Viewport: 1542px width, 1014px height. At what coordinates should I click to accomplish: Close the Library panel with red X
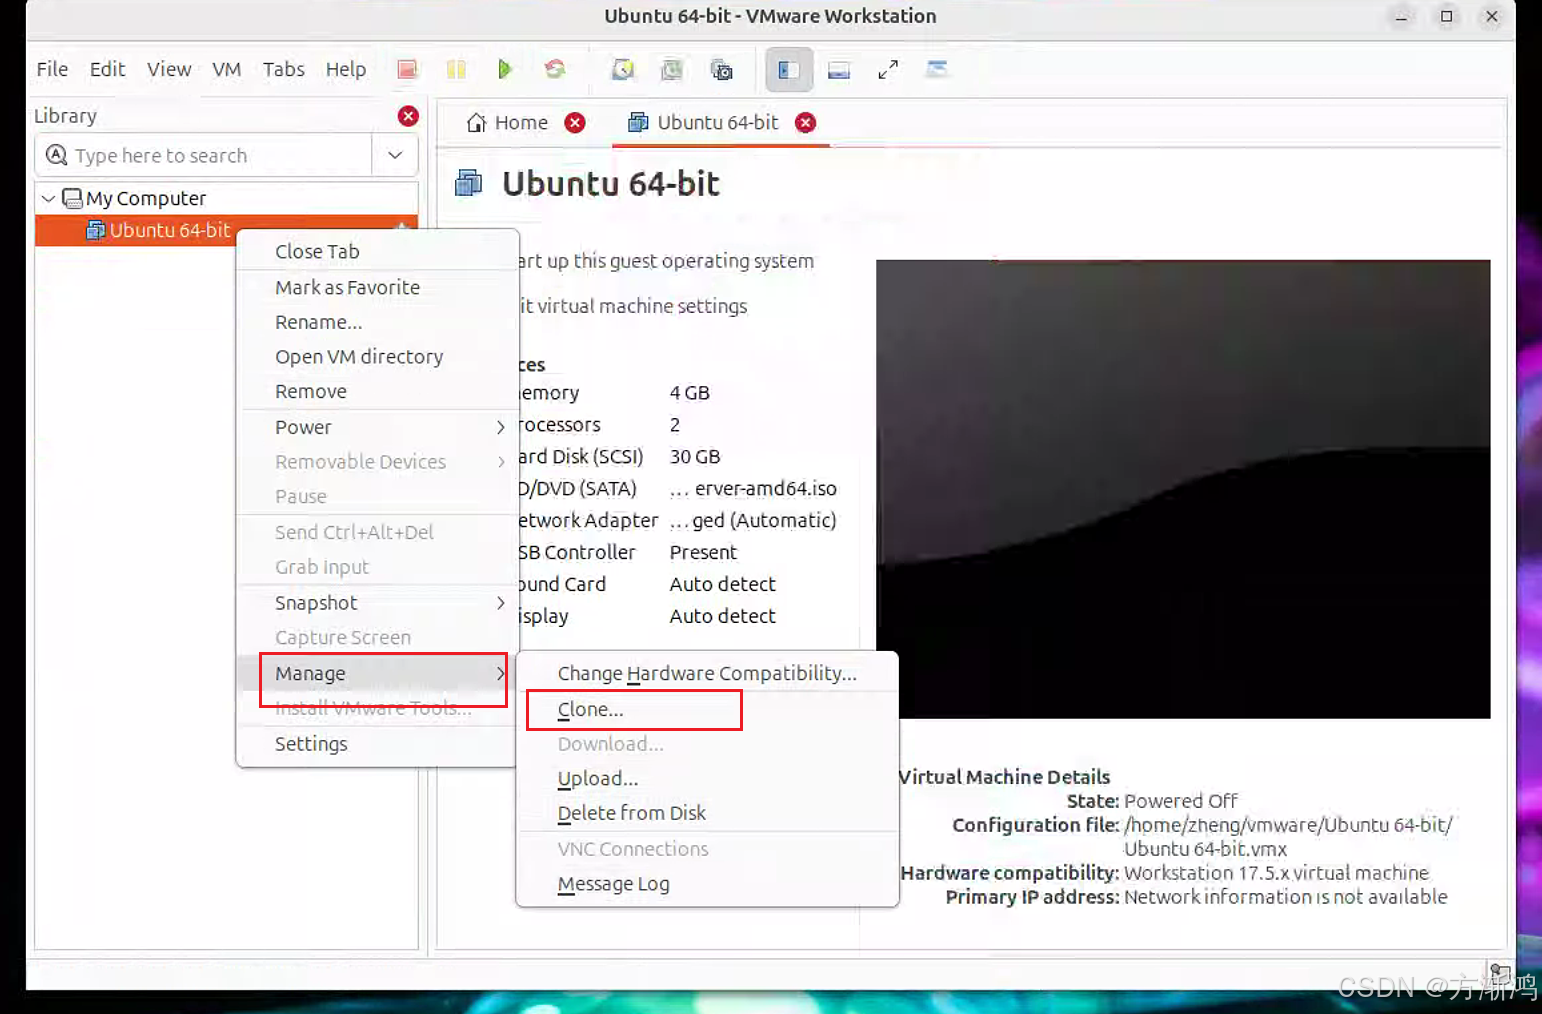point(408,116)
